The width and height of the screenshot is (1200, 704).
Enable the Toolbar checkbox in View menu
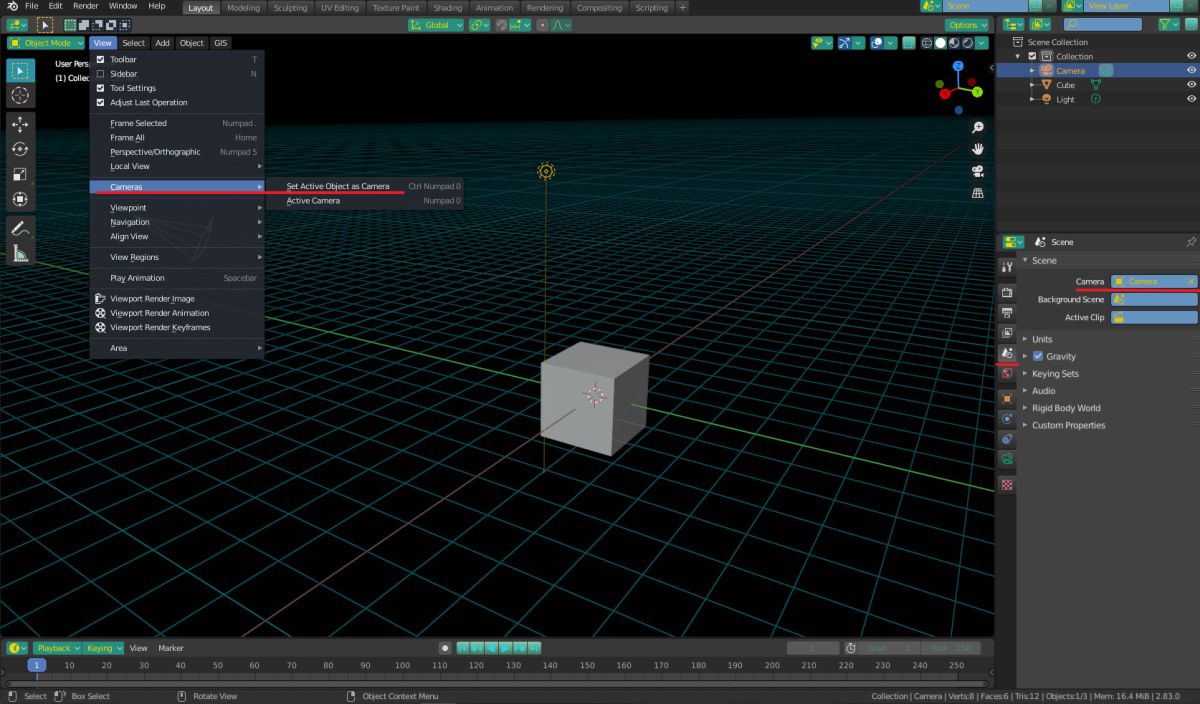tap(100, 60)
